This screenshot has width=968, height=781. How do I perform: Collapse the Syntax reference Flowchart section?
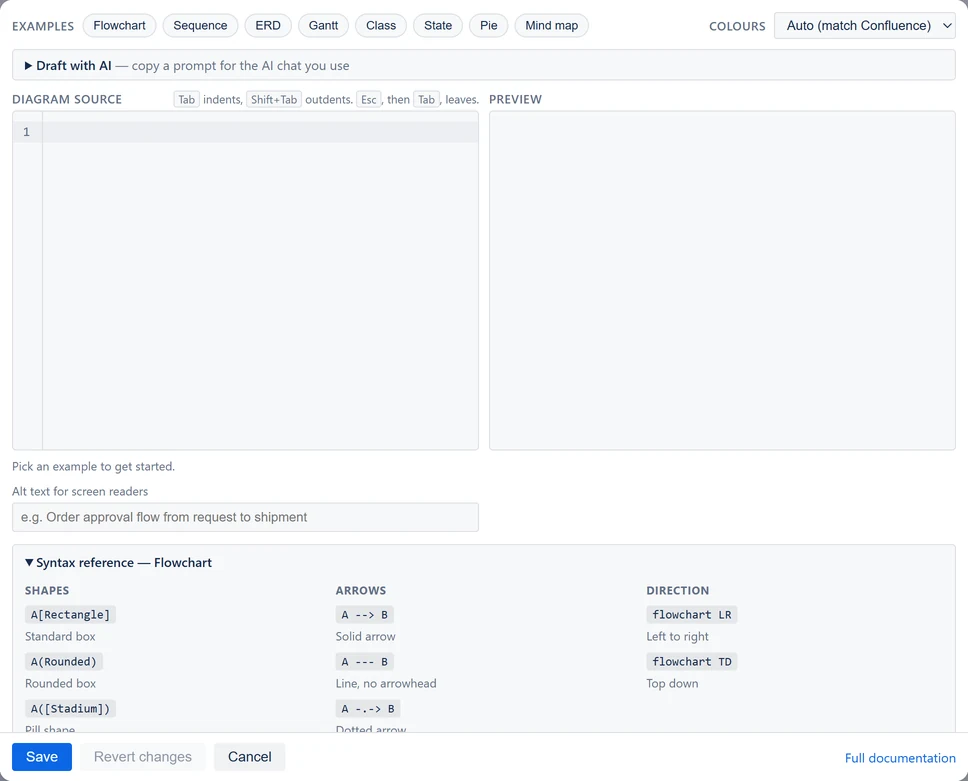coord(118,562)
